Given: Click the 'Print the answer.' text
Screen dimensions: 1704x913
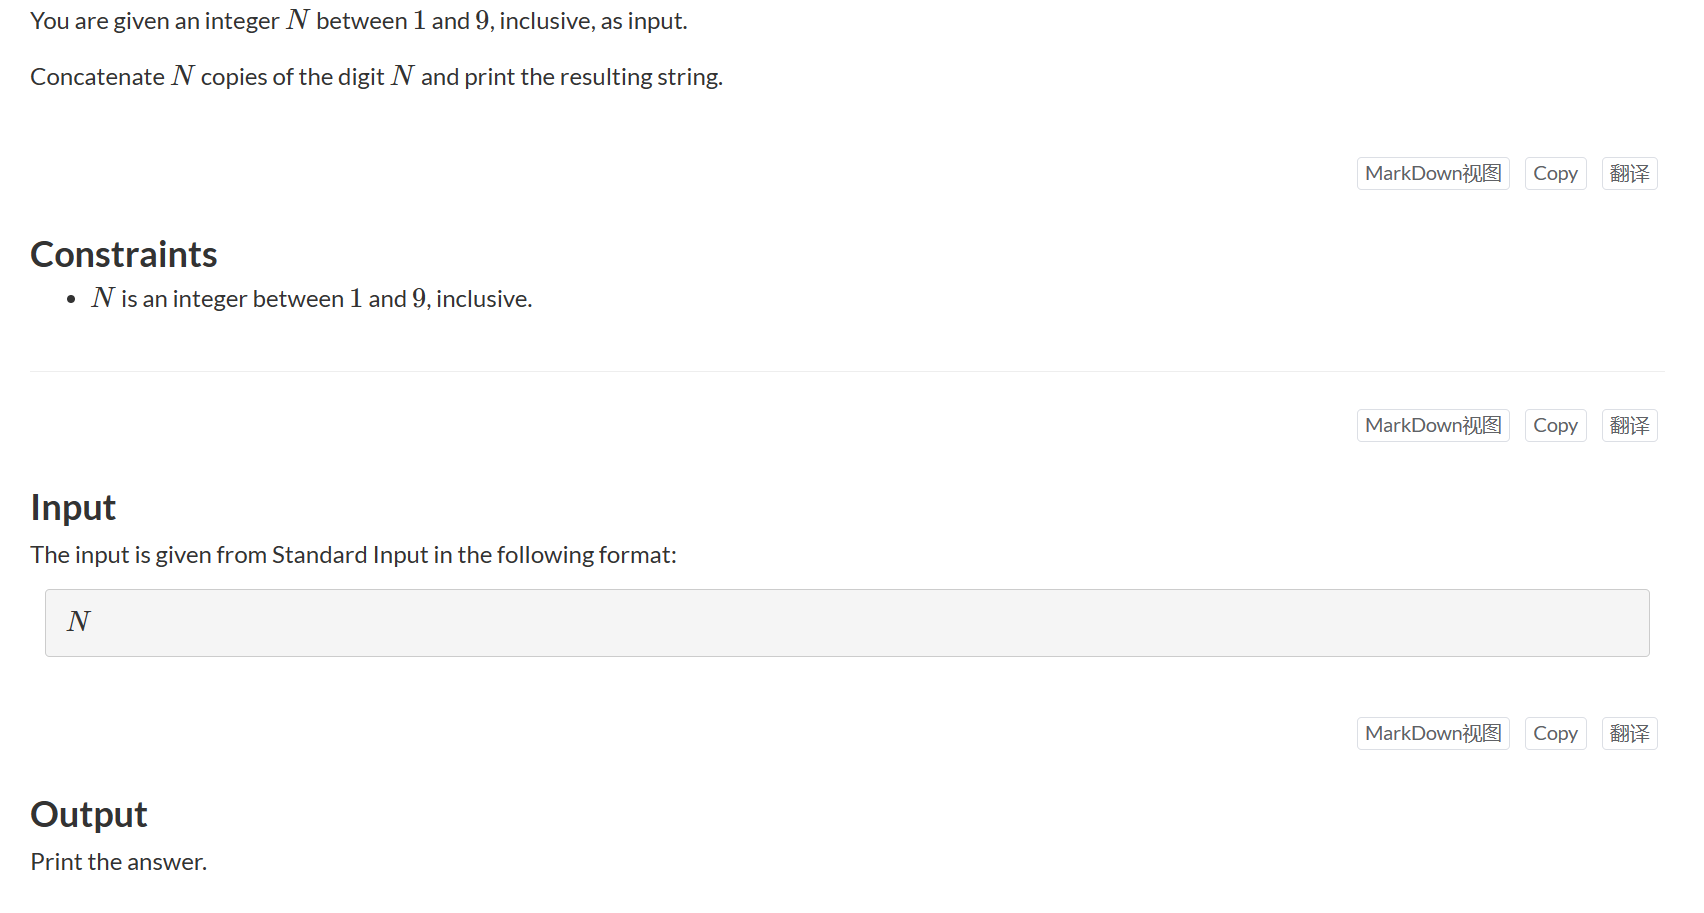Looking at the screenshot, I should point(119,862).
